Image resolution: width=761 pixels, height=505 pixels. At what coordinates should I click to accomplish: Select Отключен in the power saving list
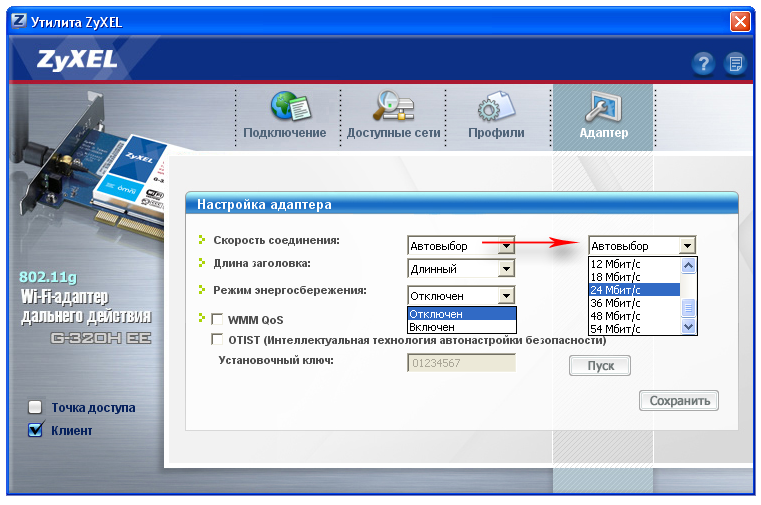[x=462, y=313]
